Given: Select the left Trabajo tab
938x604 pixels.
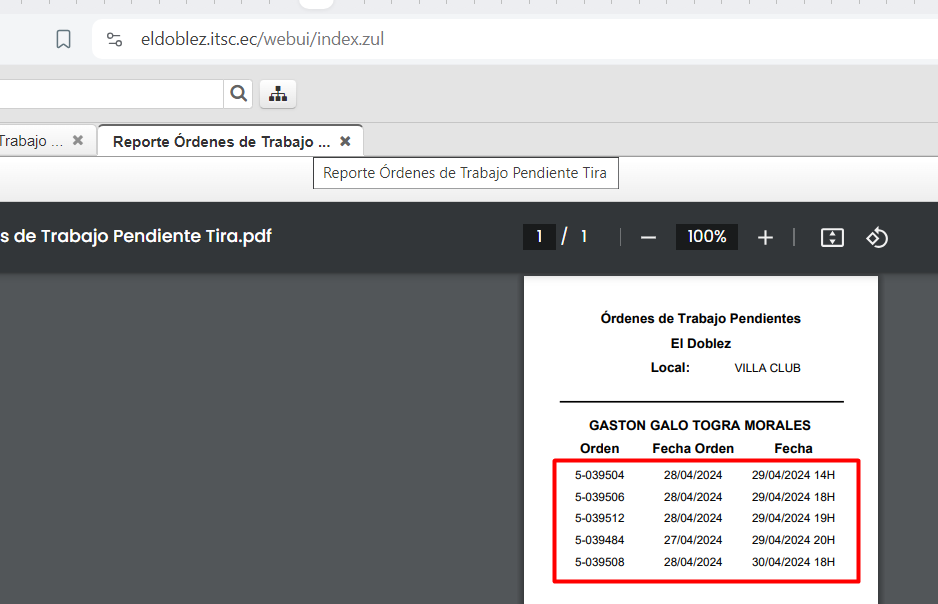Looking at the screenshot, I should tap(30, 141).
